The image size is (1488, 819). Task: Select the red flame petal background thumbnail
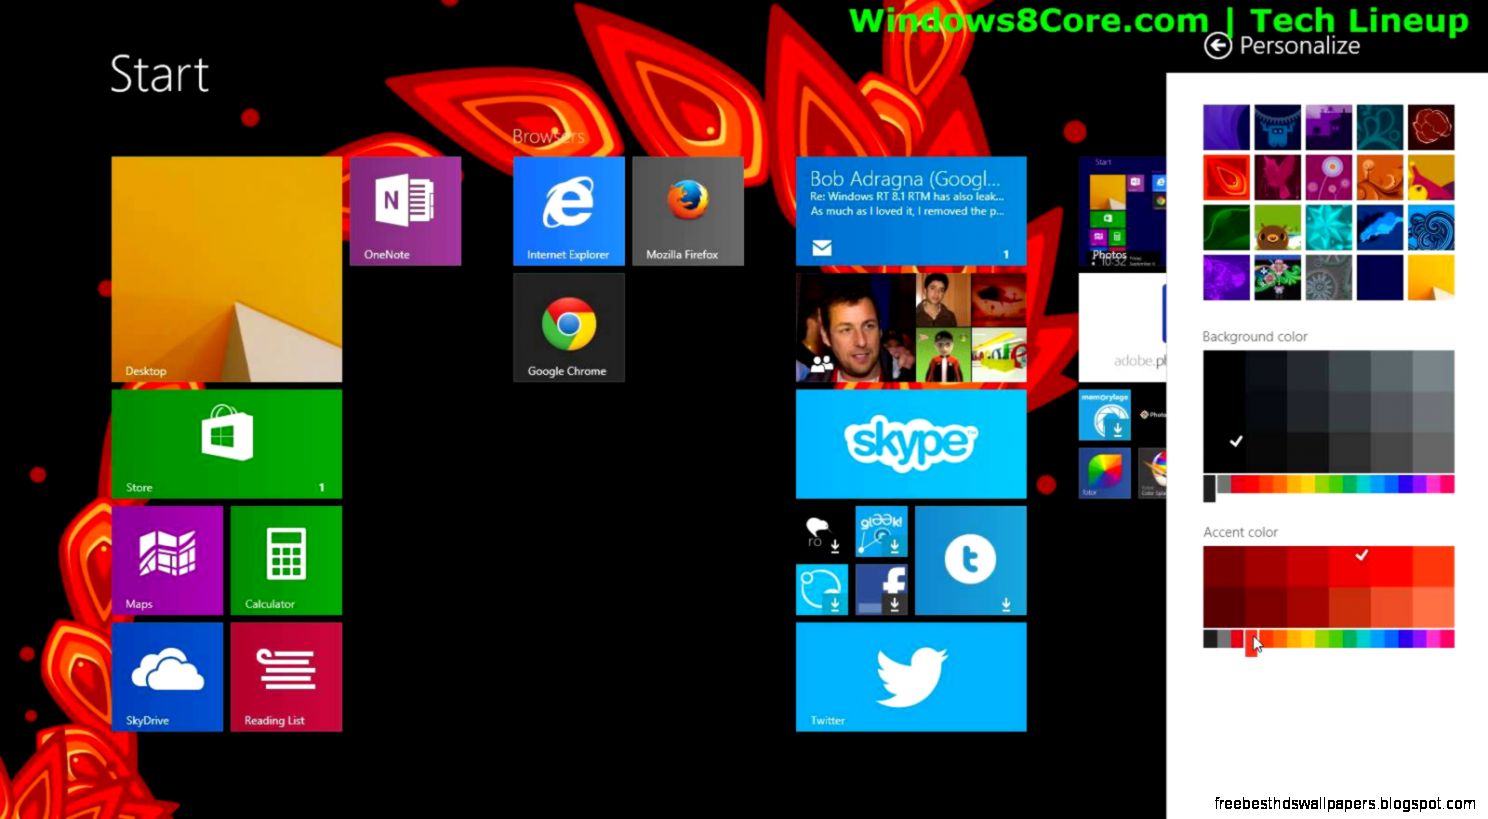[1226, 177]
